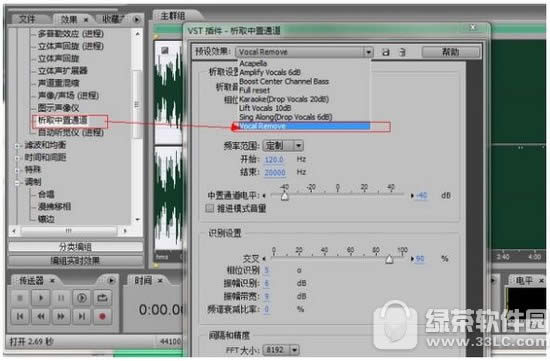550x361 pixels.
Task: Close the 时间 panel tab with its x
Action: [160, 281]
